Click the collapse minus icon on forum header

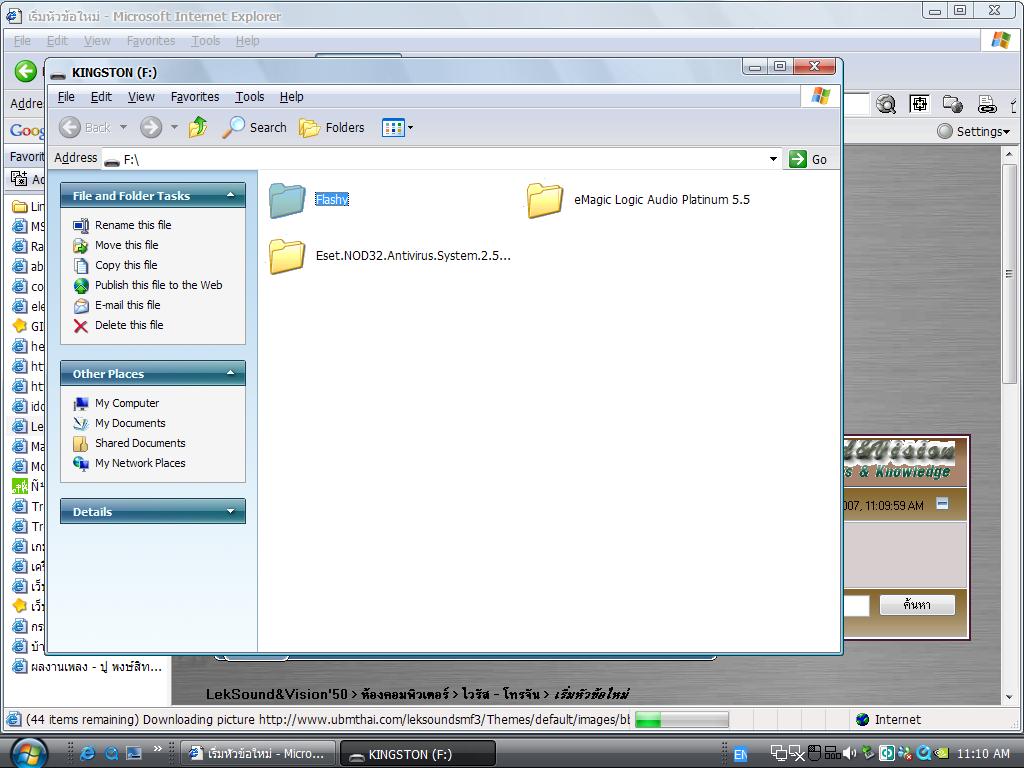(x=942, y=503)
